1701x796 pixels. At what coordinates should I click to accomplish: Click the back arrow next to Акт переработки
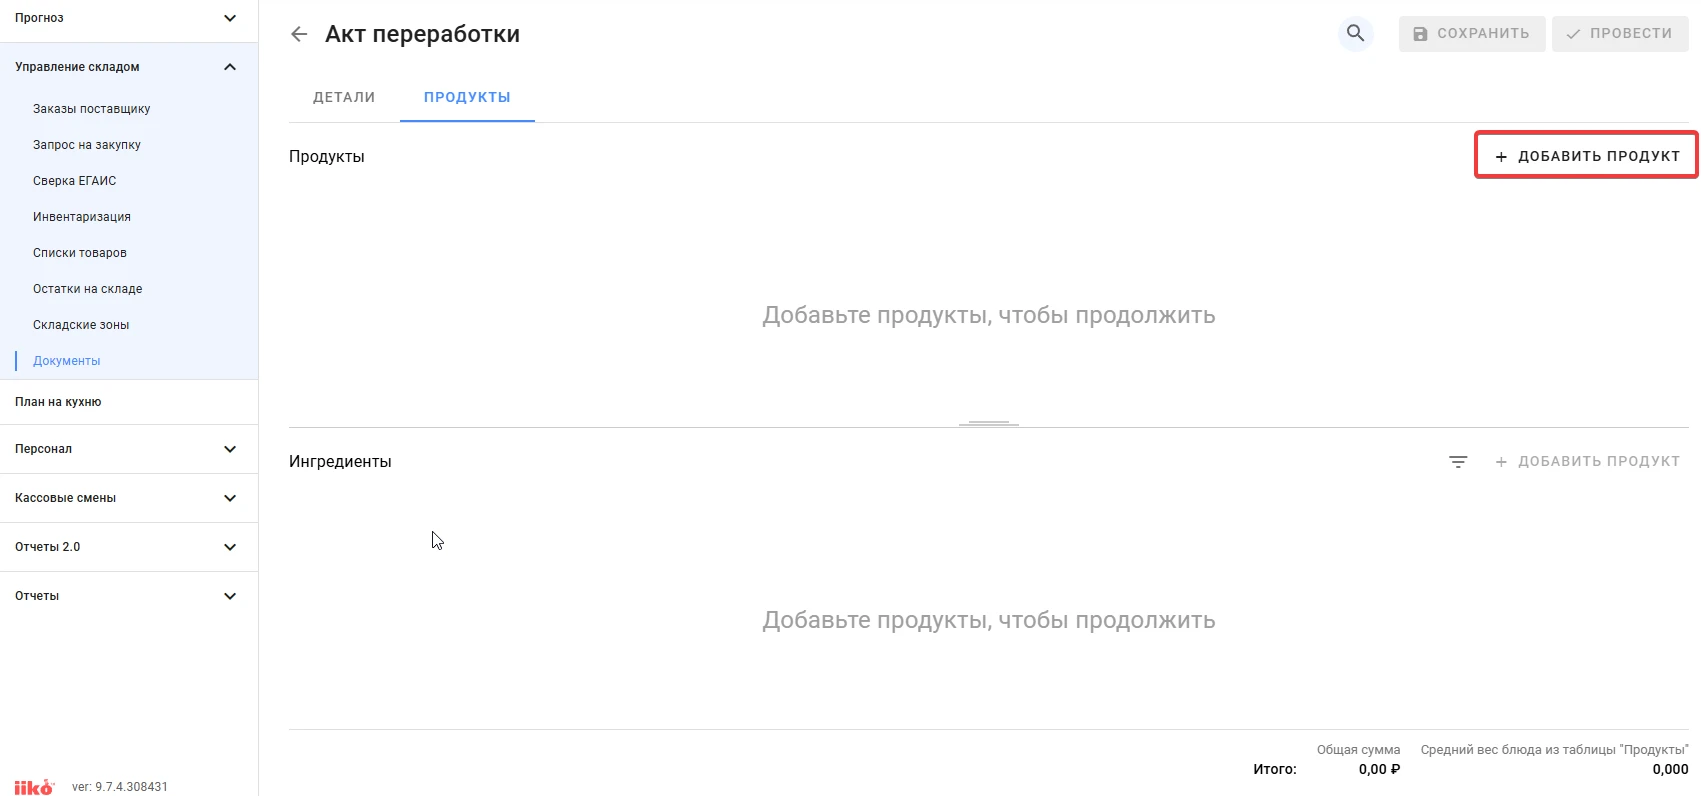coord(299,34)
